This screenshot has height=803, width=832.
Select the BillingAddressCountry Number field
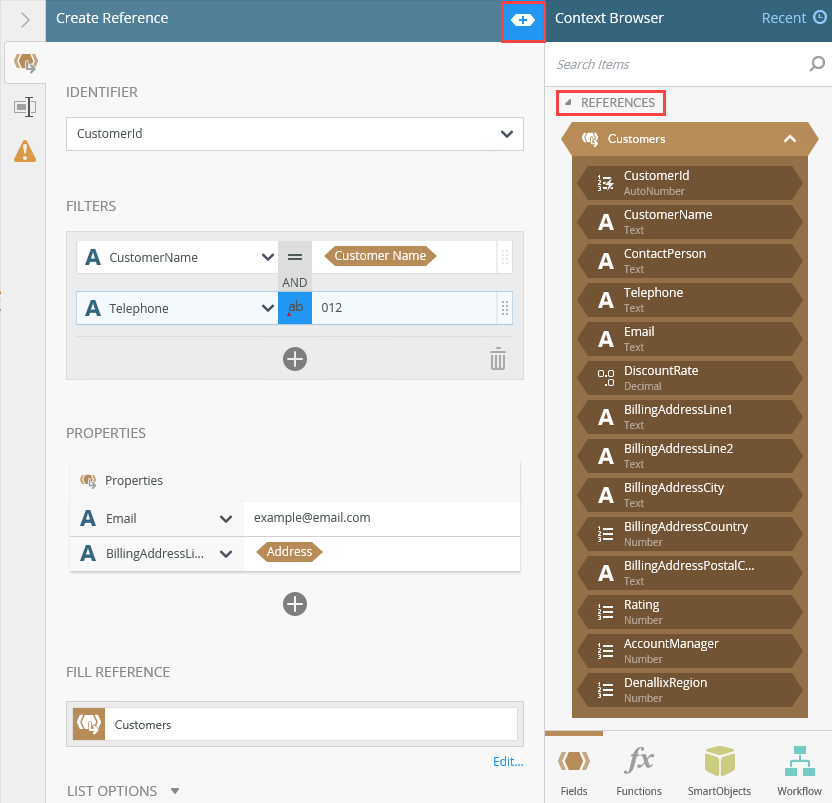689,534
